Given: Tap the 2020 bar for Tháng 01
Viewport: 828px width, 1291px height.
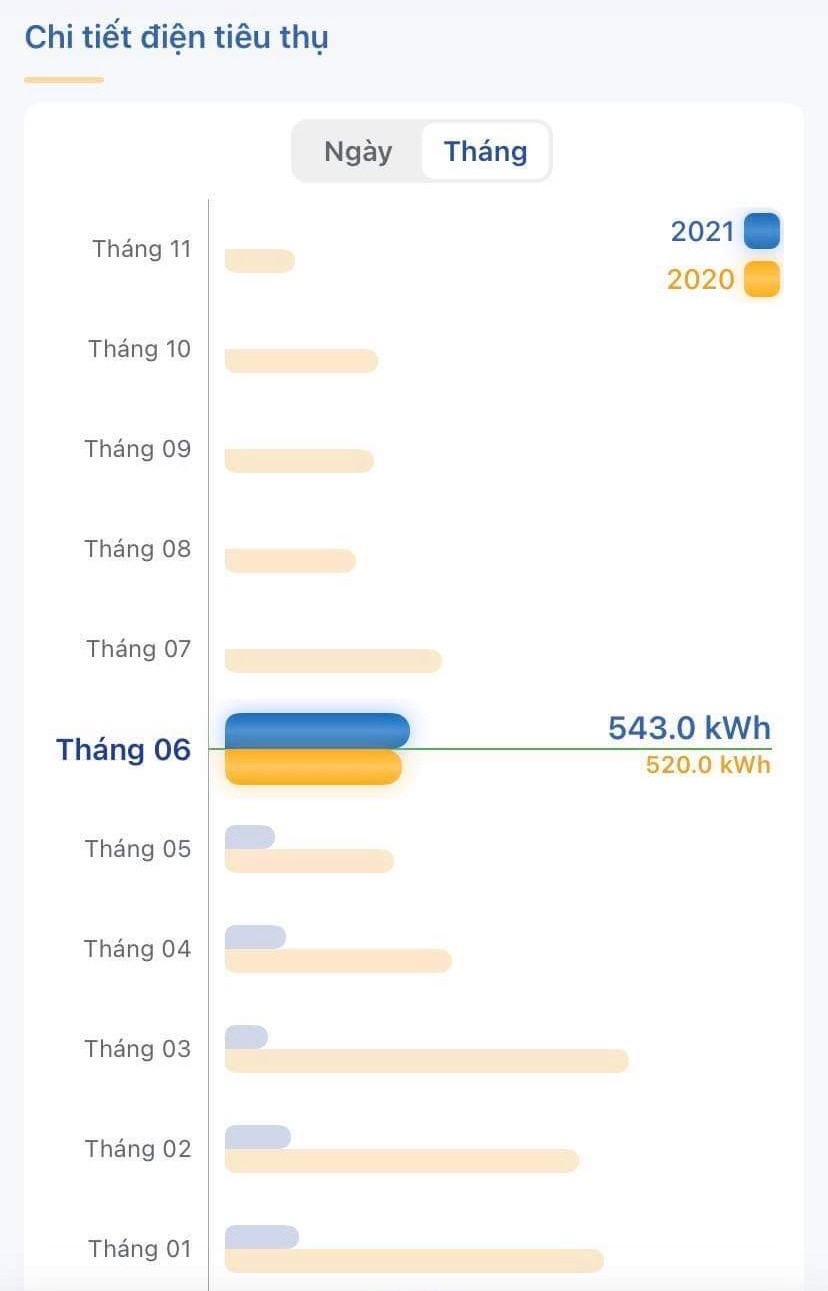Looking at the screenshot, I should click(414, 1261).
